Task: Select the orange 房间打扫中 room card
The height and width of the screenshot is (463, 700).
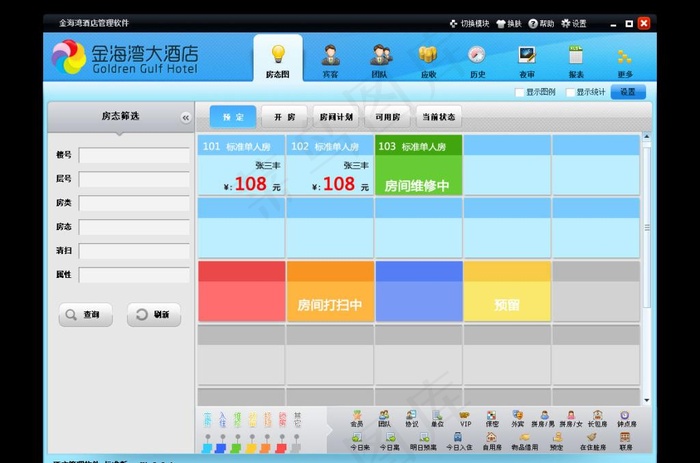Action: (330, 291)
